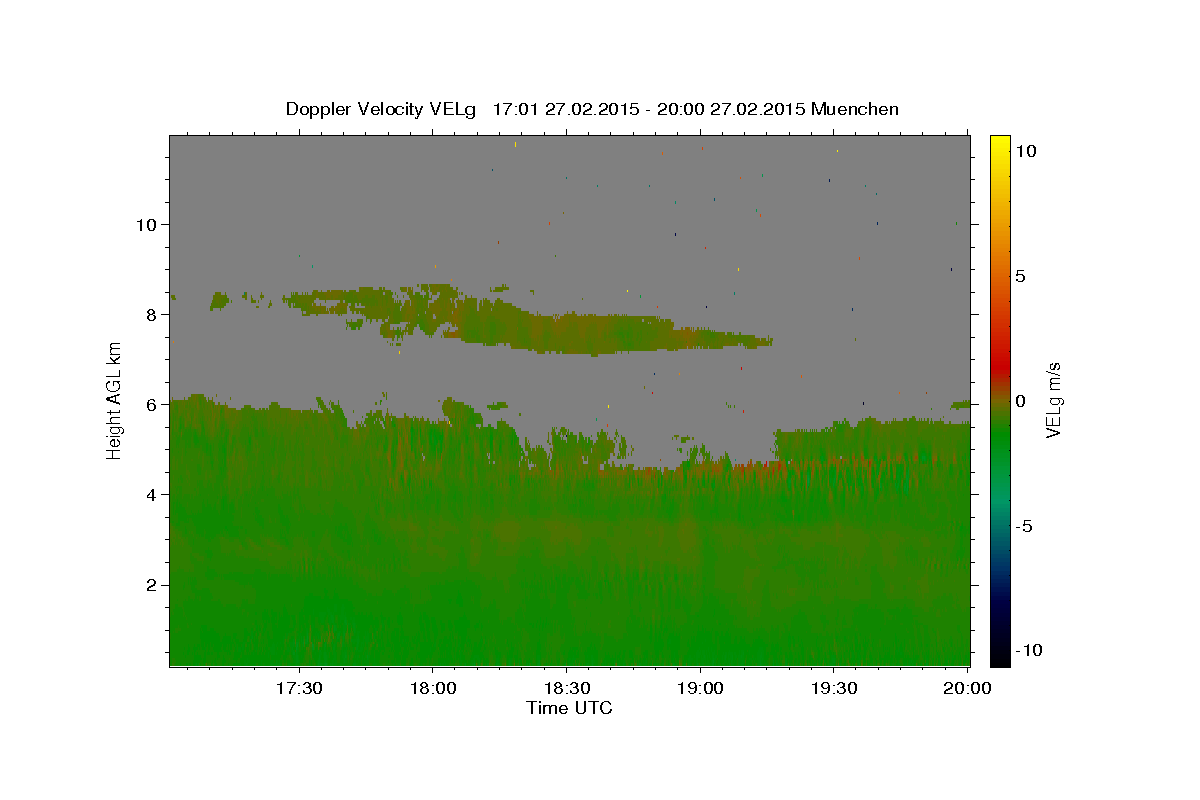Image resolution: width=1200 pixels, height=800 pixels.
Task: Click the colorbar value 0 label
Action: click(1020, 401)
